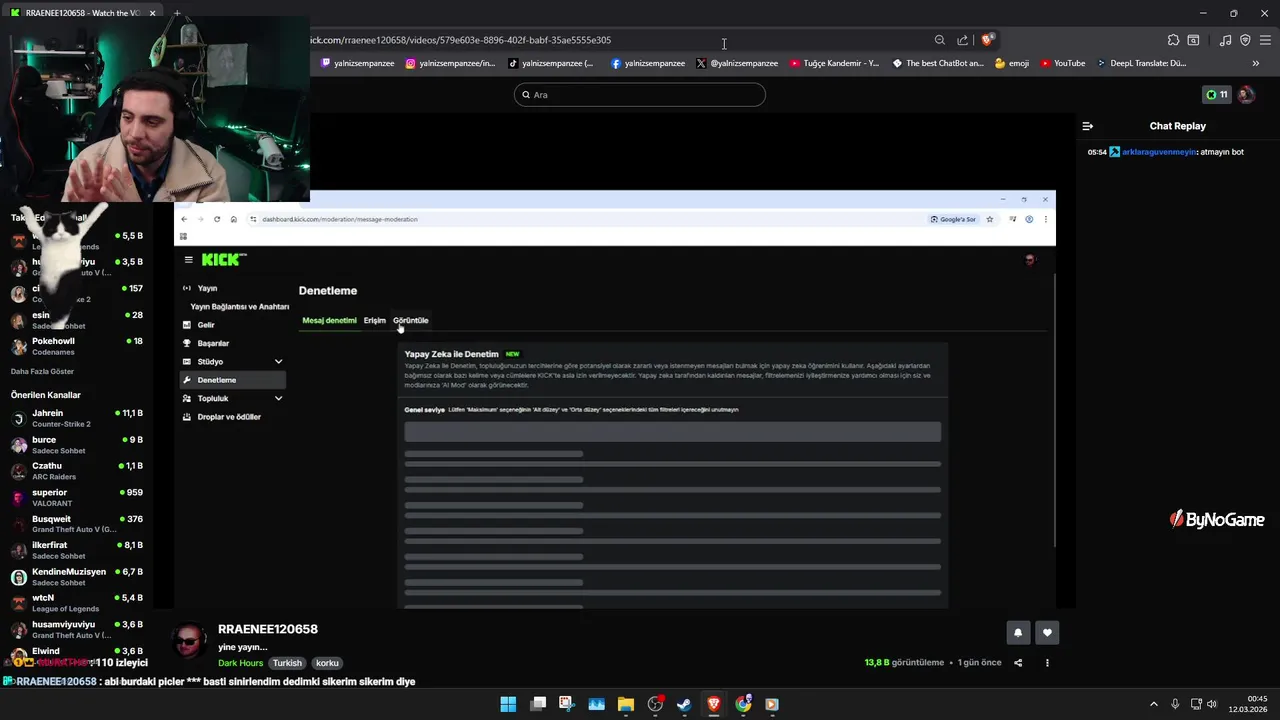The image size is (1280, 720).
Task: Open superior VALORANT channel
Action: point(77,498)
